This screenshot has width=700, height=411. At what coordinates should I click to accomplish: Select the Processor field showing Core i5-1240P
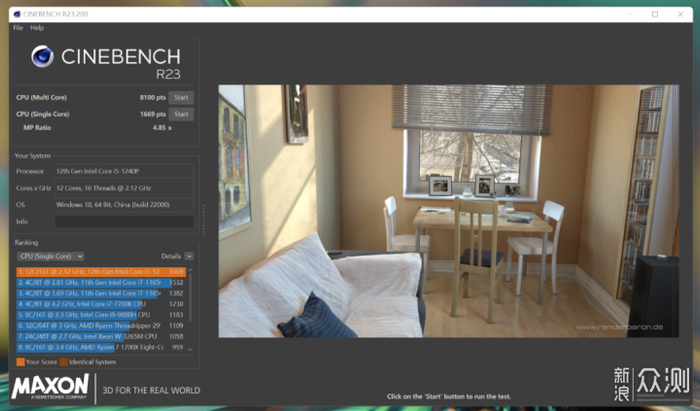pyautogui.click(x=124, y=171)
